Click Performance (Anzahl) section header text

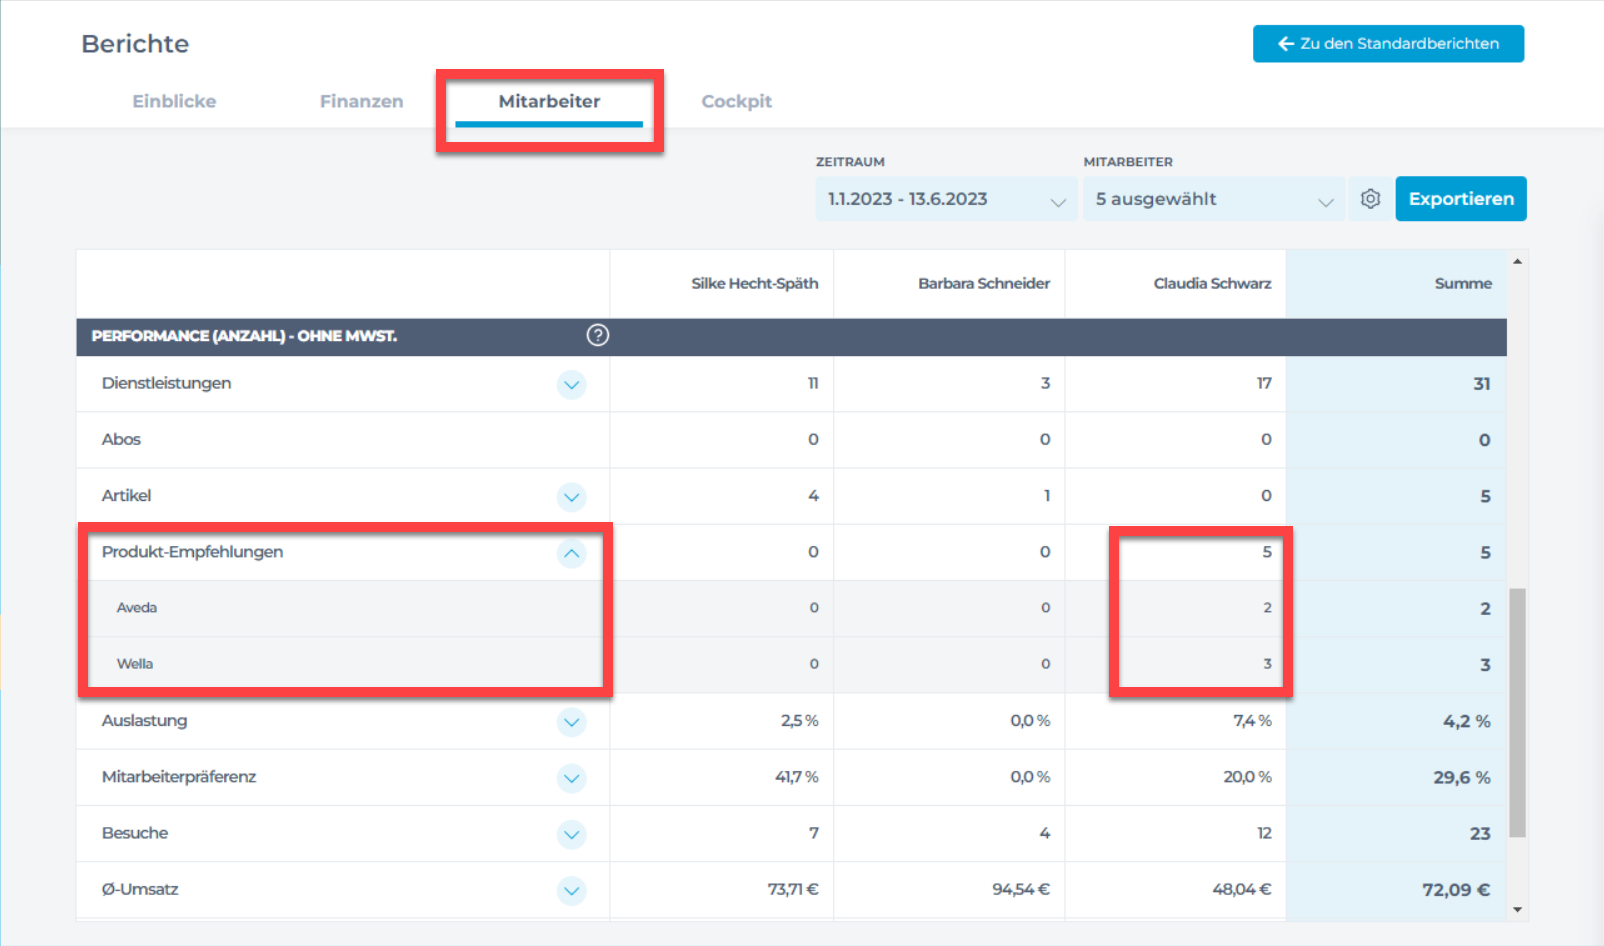click(x=244, y=336)
